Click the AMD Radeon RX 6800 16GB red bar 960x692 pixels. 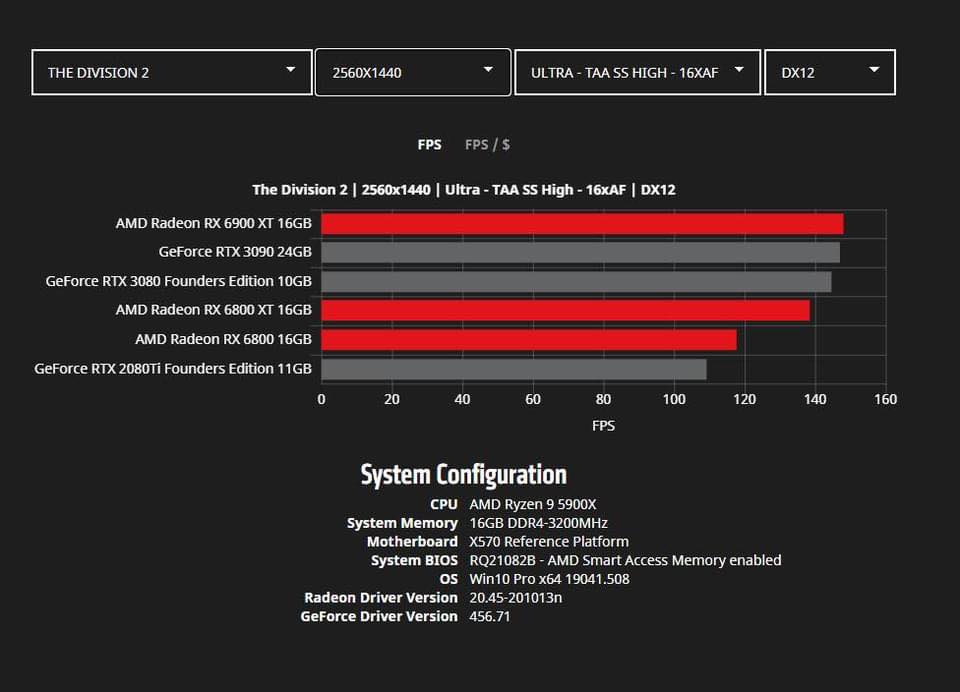pyautogui.click(x=529, y=340)
